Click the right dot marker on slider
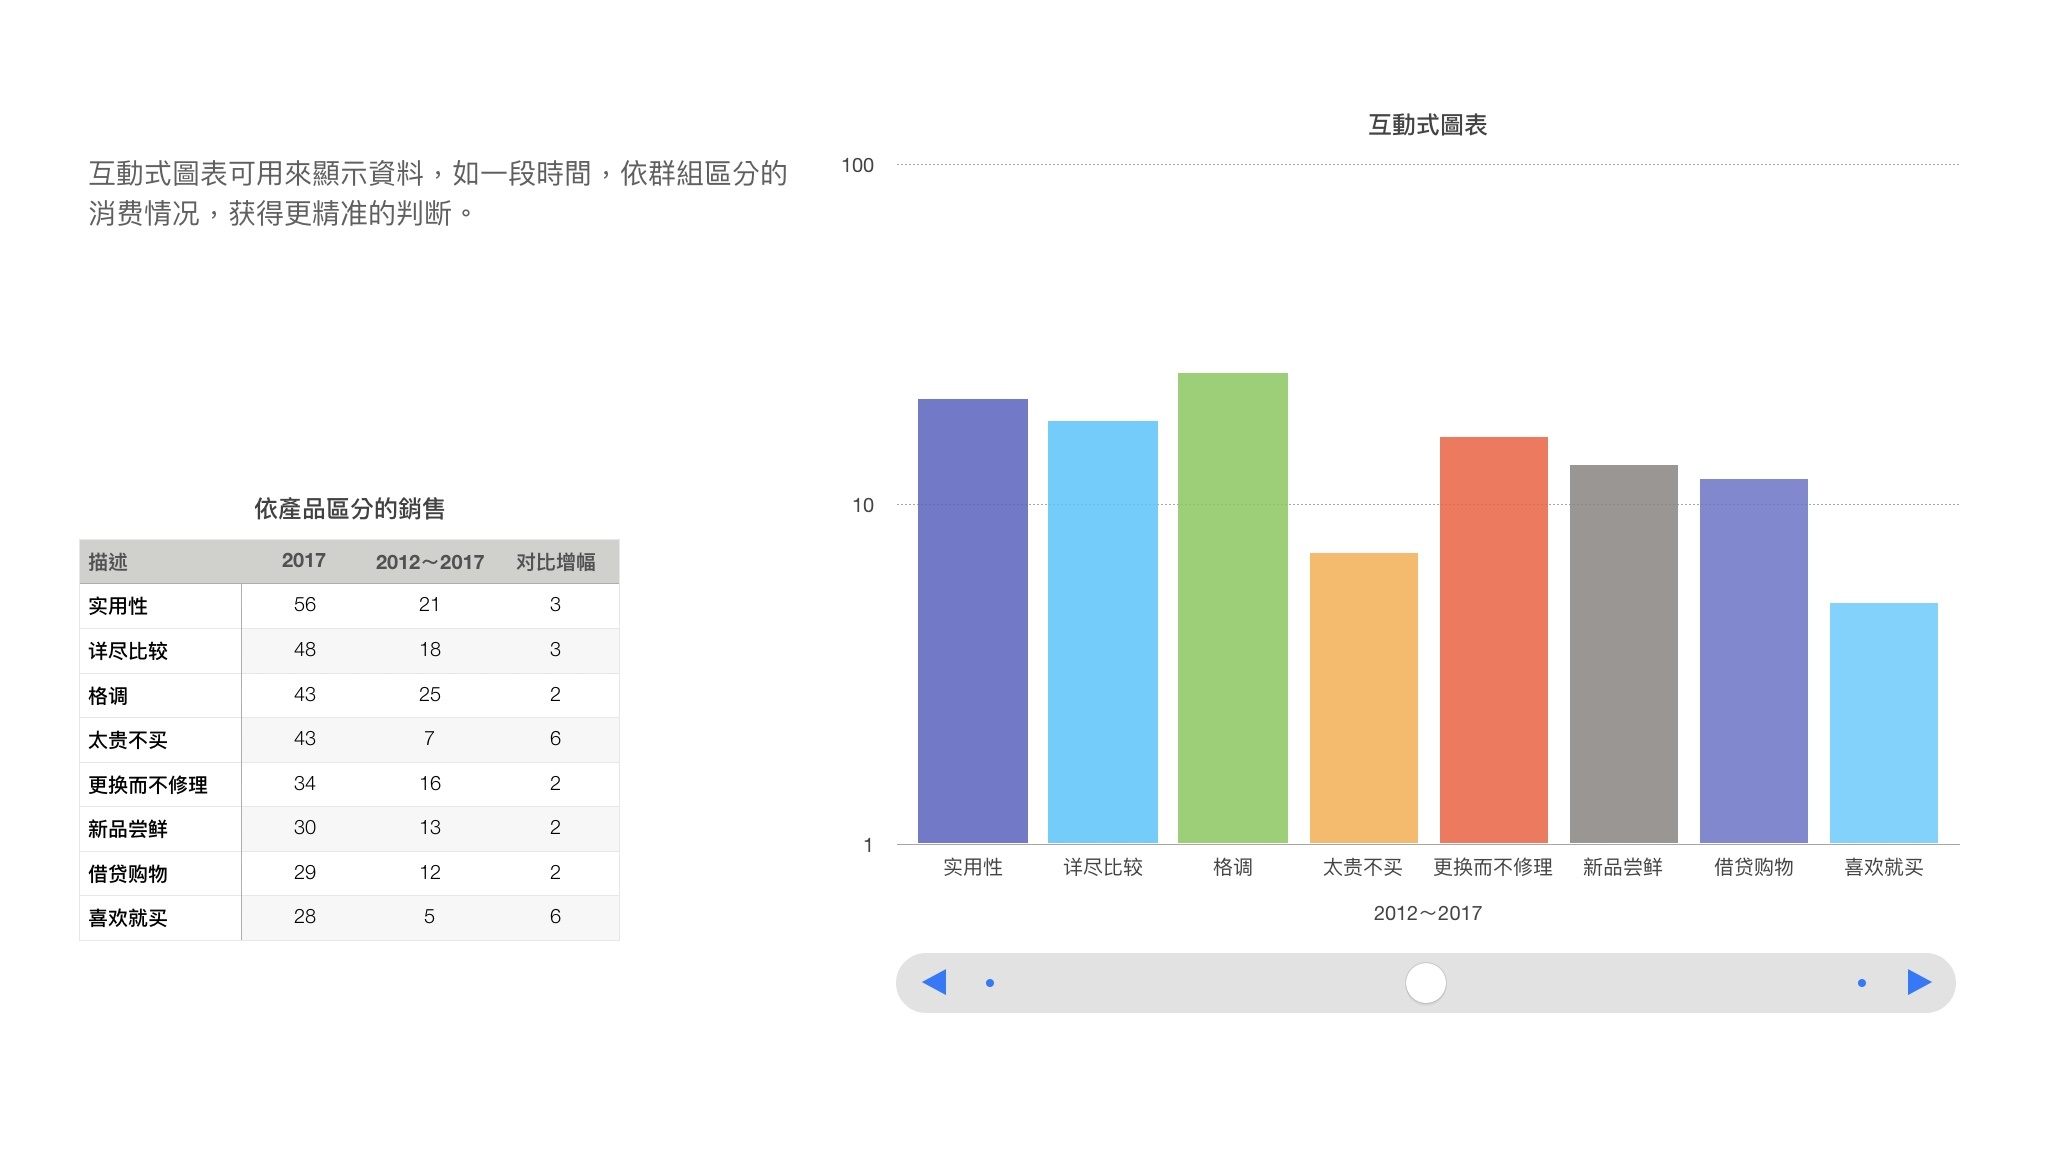The image size is (2048, 1152). (1862, 983)
